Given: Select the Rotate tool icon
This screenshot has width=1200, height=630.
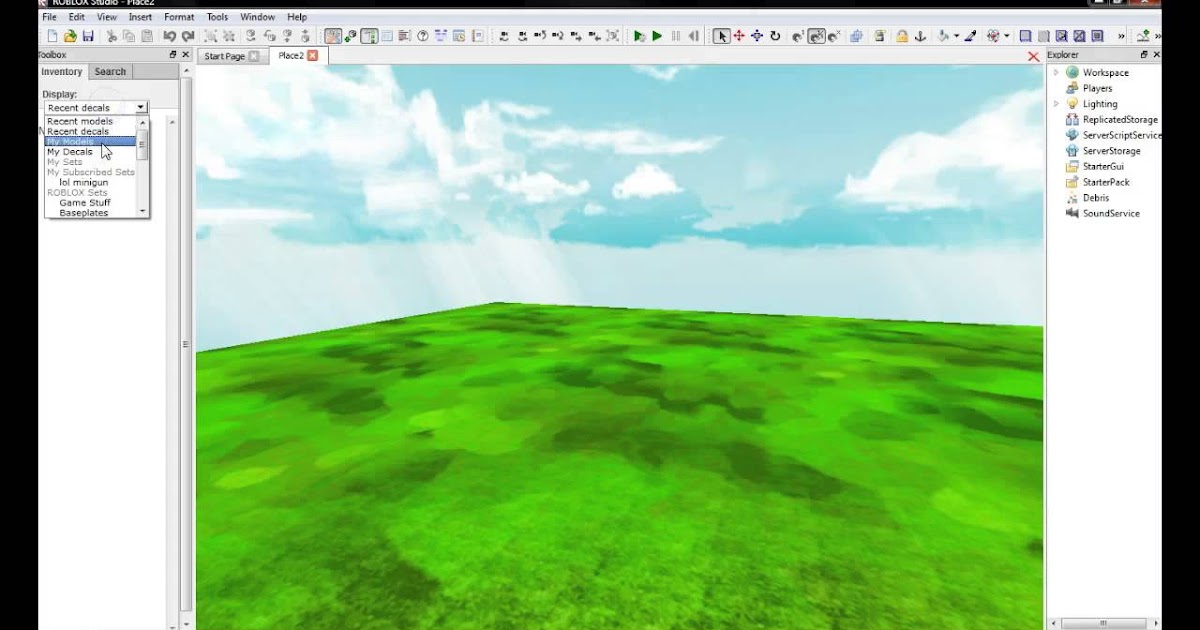Looking at the screenshot, I should click(x=775, y=36).
